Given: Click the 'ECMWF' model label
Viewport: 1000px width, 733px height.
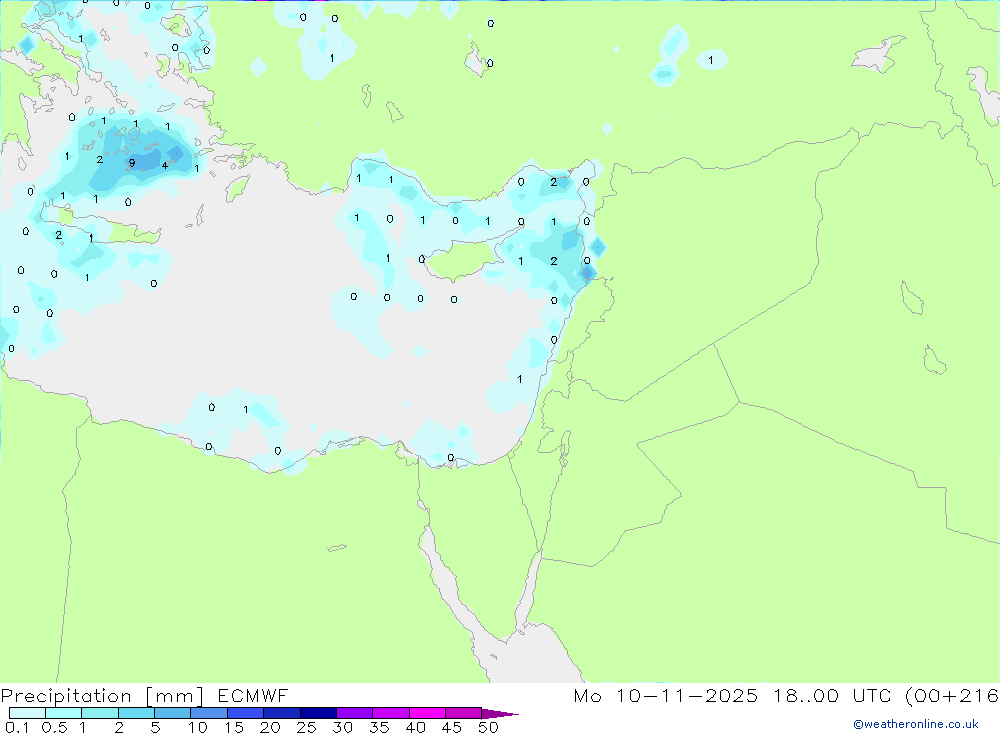Looking at the screenshot, I should click(253, 696).
